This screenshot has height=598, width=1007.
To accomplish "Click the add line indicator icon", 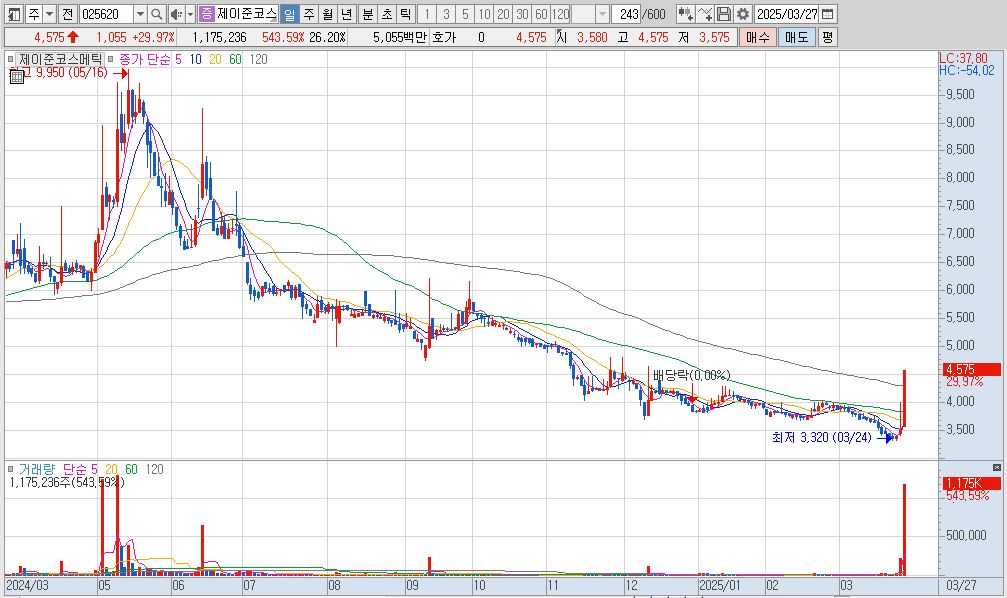I will pyautogui.click(x=705, y=13).
